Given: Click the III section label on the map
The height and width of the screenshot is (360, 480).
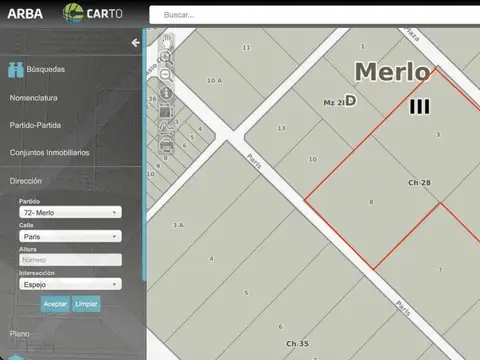Looking at the screenshot, I should coord(420,107).
